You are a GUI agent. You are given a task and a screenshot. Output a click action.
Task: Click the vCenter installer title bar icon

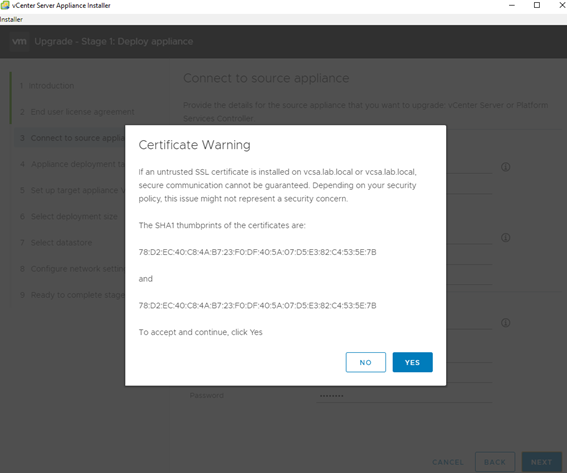[5, 5]
